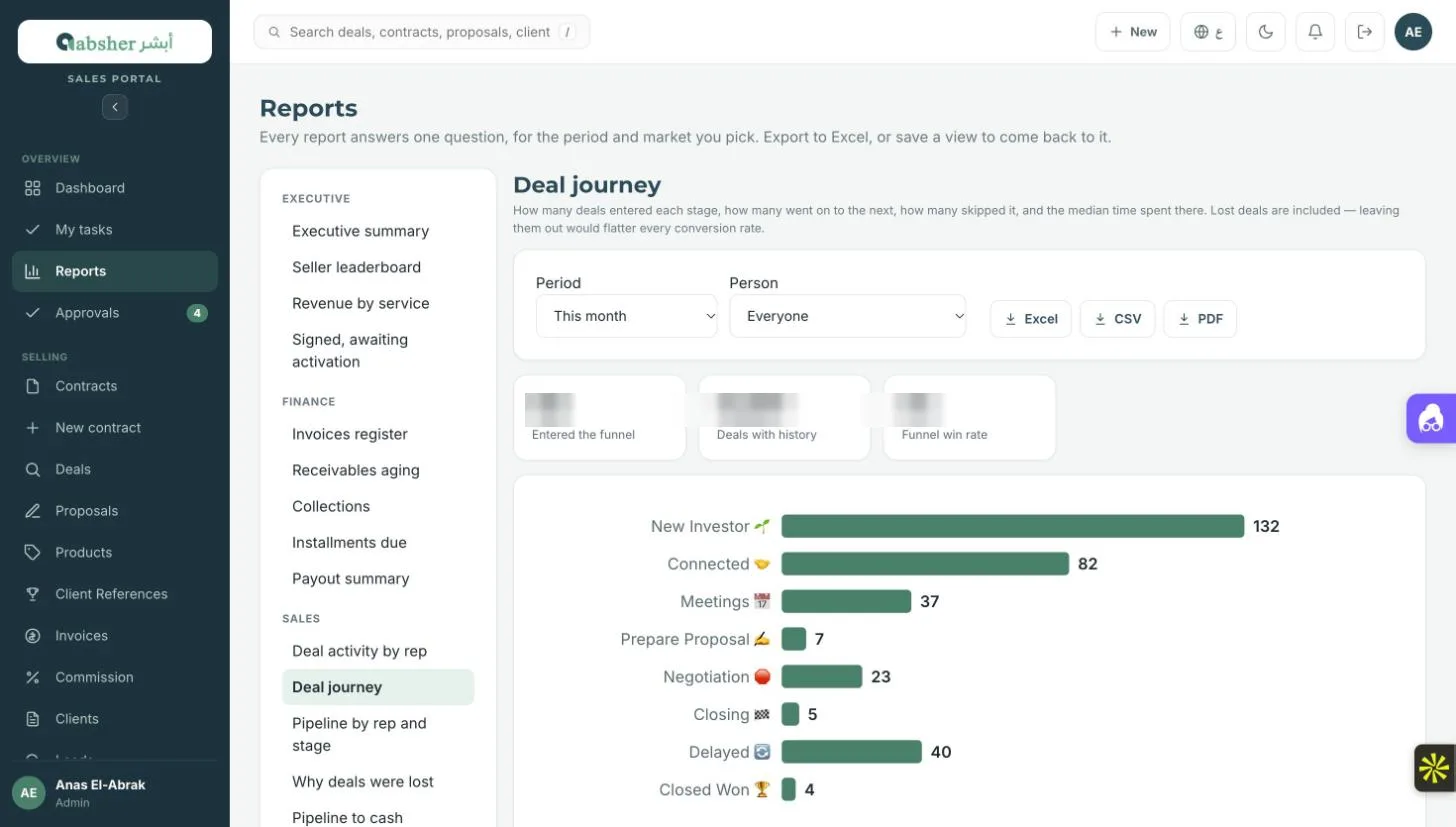
Task: Click the search deals input field
Action: 422,32
